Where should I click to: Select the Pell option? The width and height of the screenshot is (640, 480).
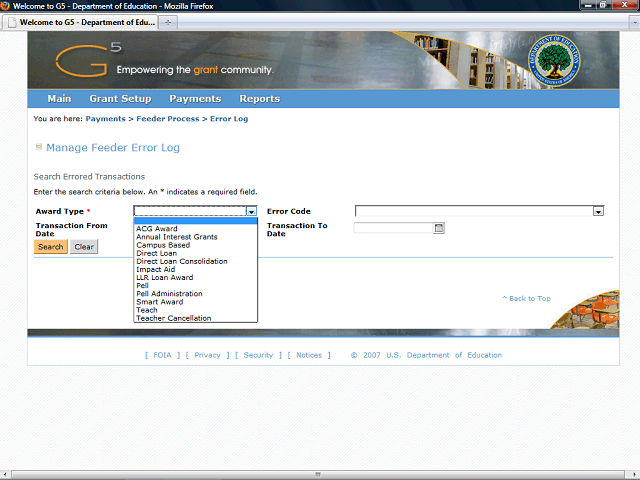click(142, 286)
